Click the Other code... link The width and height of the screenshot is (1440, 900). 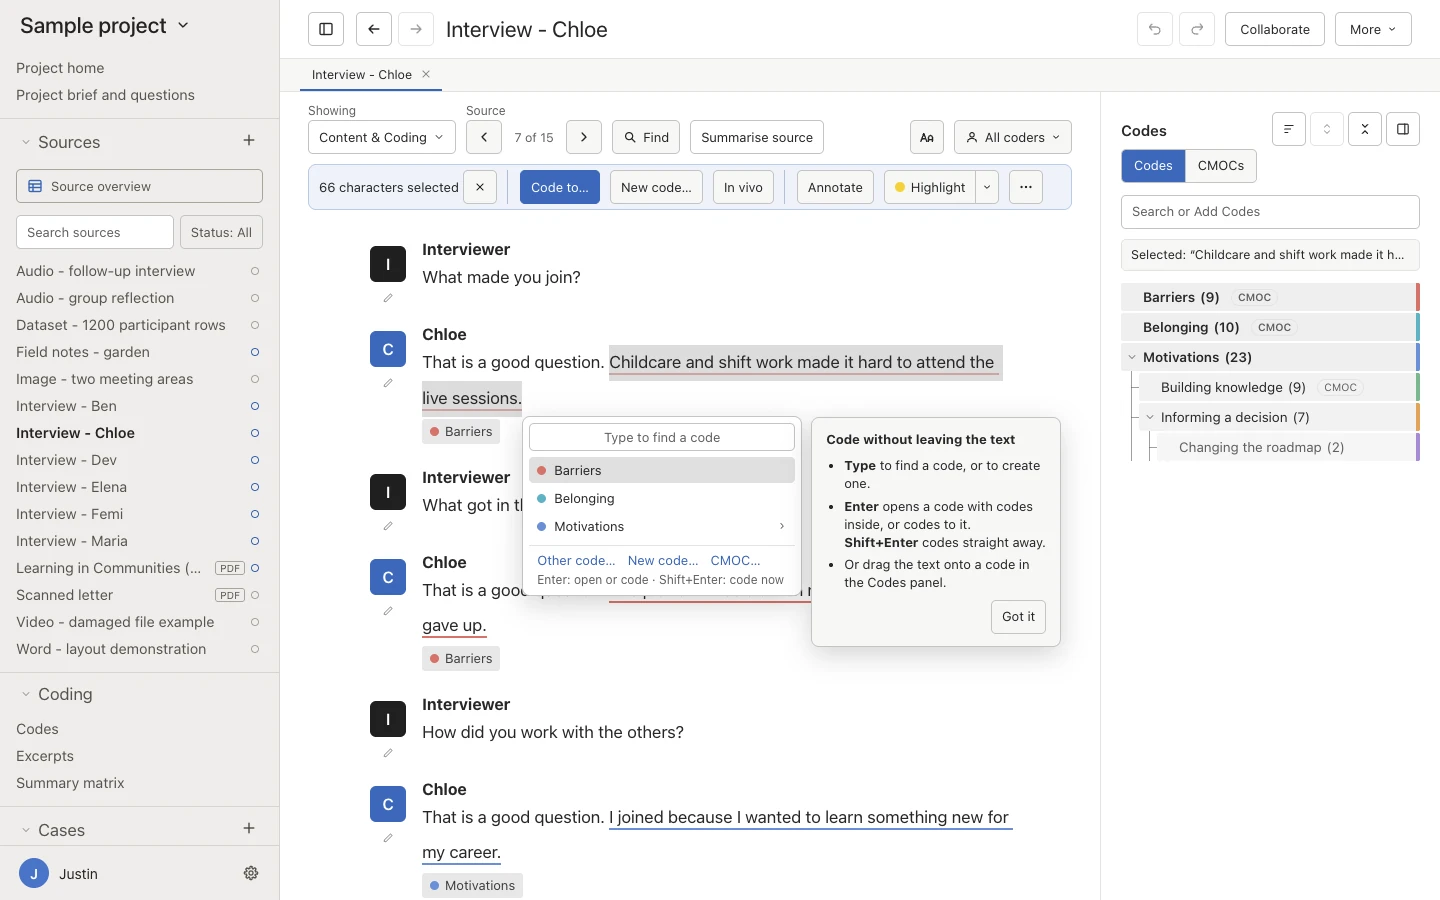click(576, 560)
